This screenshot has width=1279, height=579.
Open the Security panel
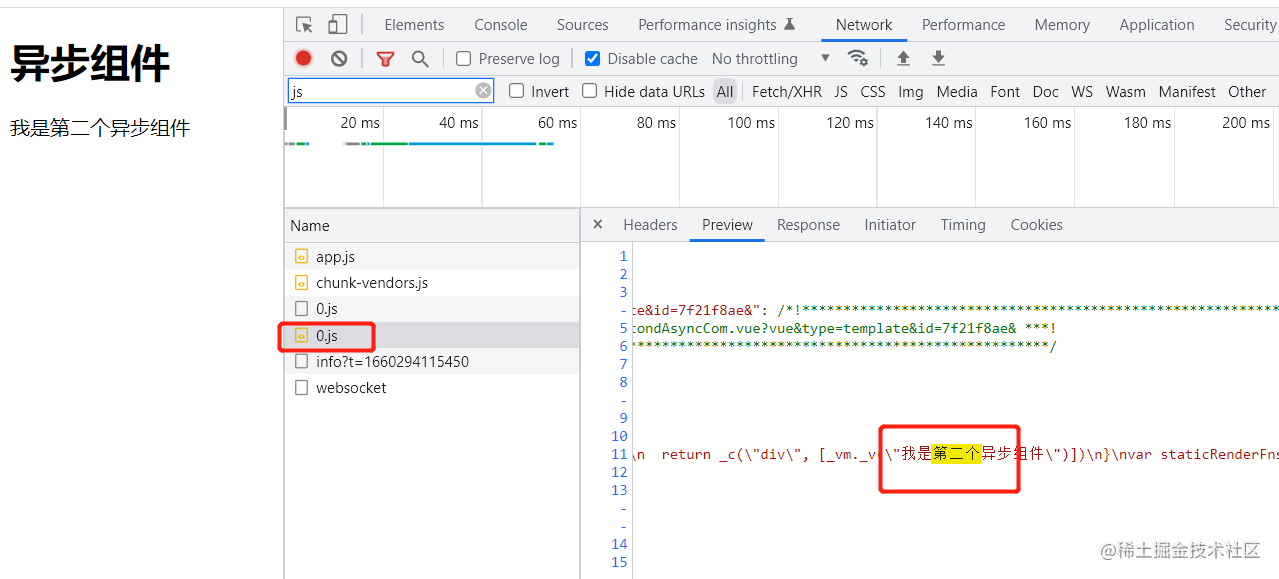coord(1250,25)
